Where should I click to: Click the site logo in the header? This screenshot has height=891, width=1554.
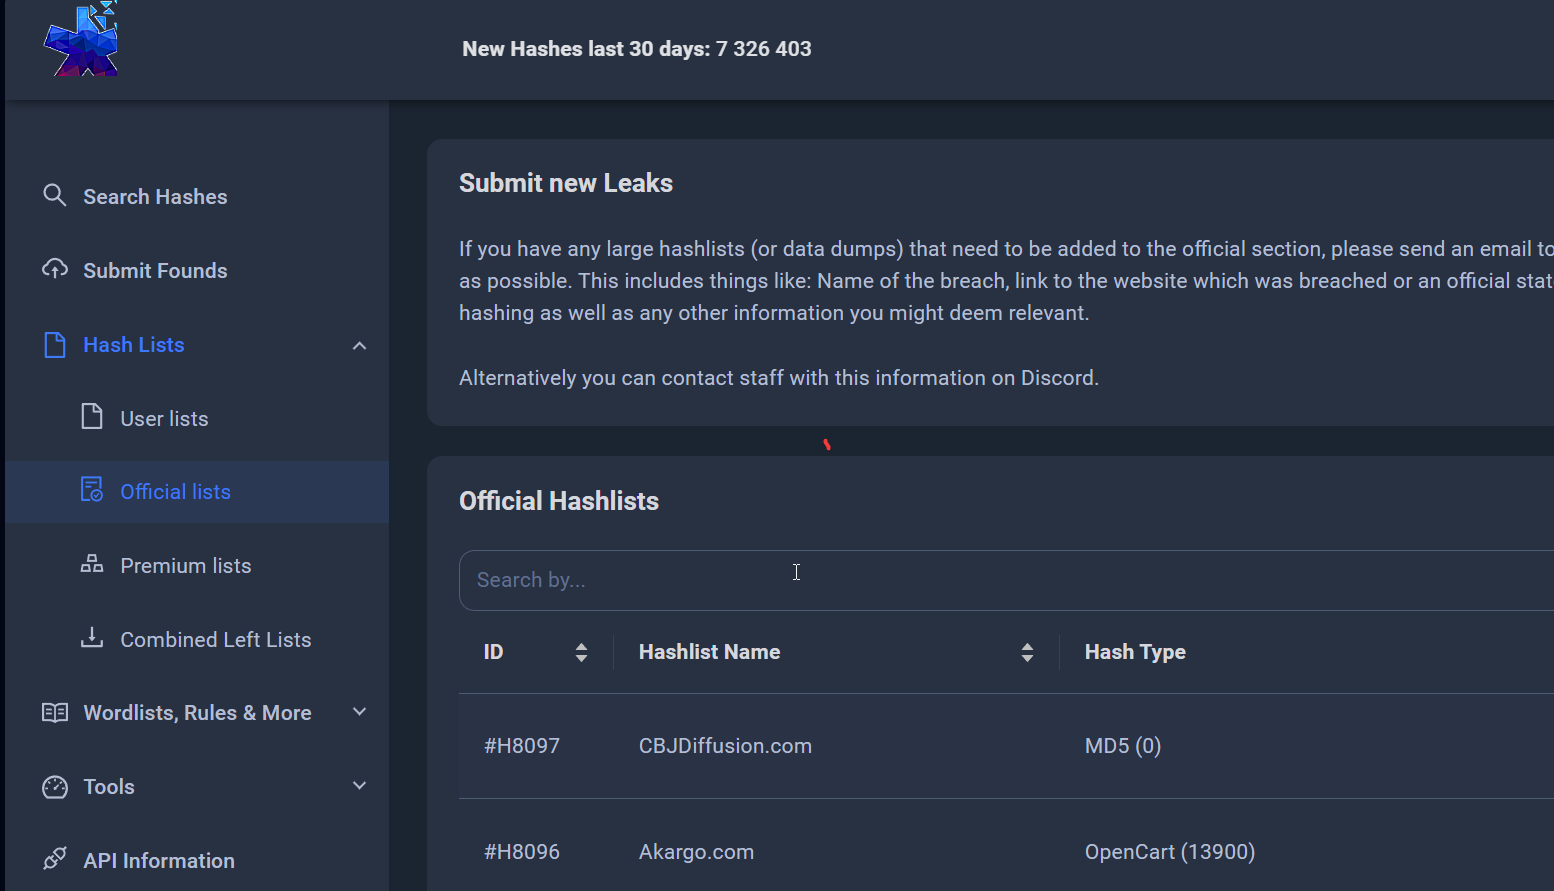pyautogui.click(x=82, y=41)
